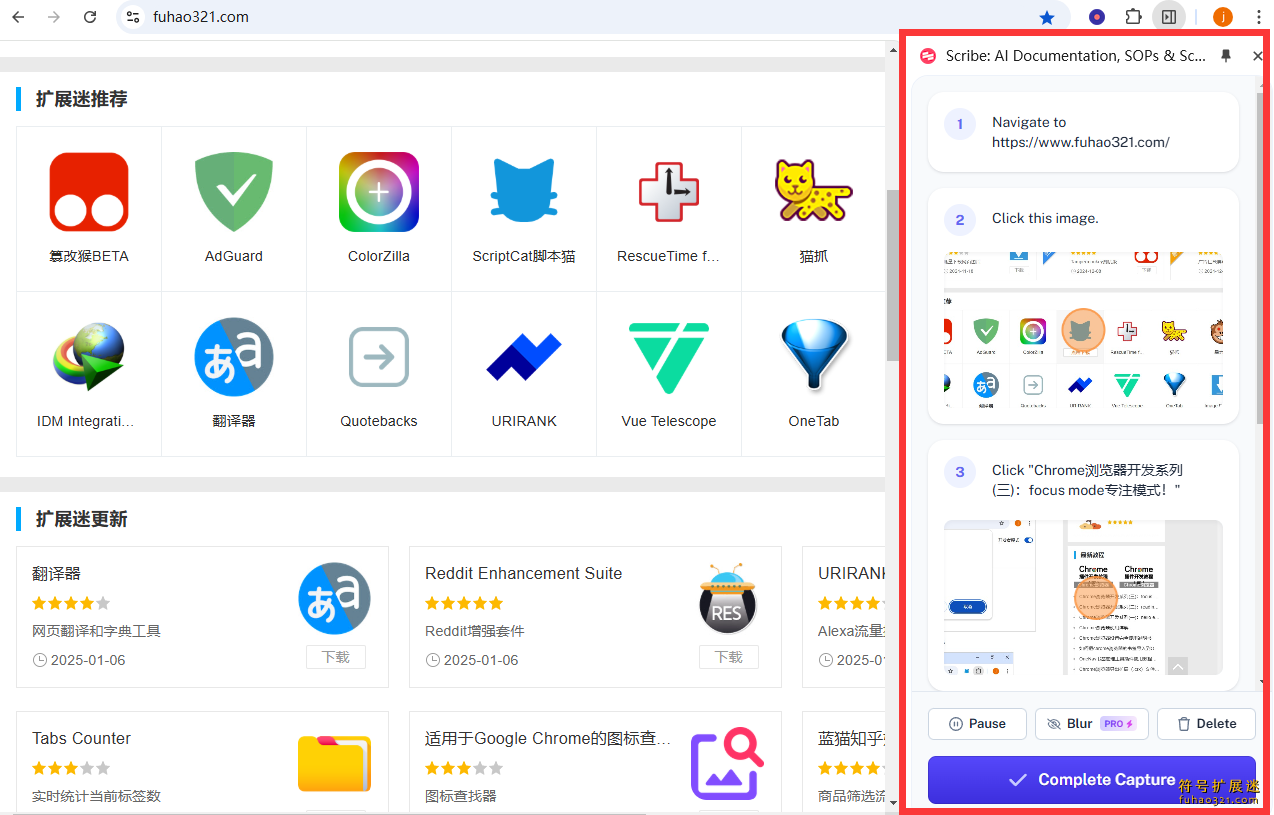This screenshot has width=1274, height=815.
Task: Pause the Scribe capture
Action: (x=977, y=724)
